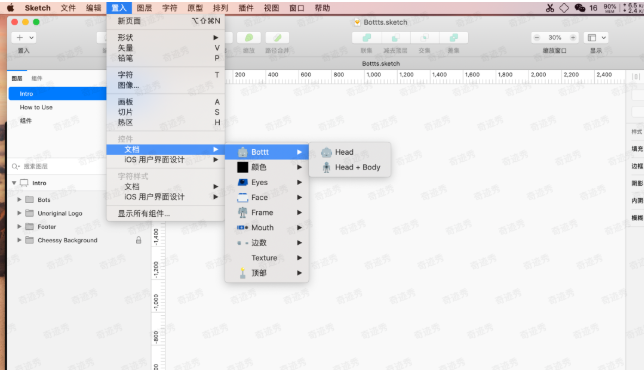Expand the Footer layer group
The image size is (644, 371).
19,226
